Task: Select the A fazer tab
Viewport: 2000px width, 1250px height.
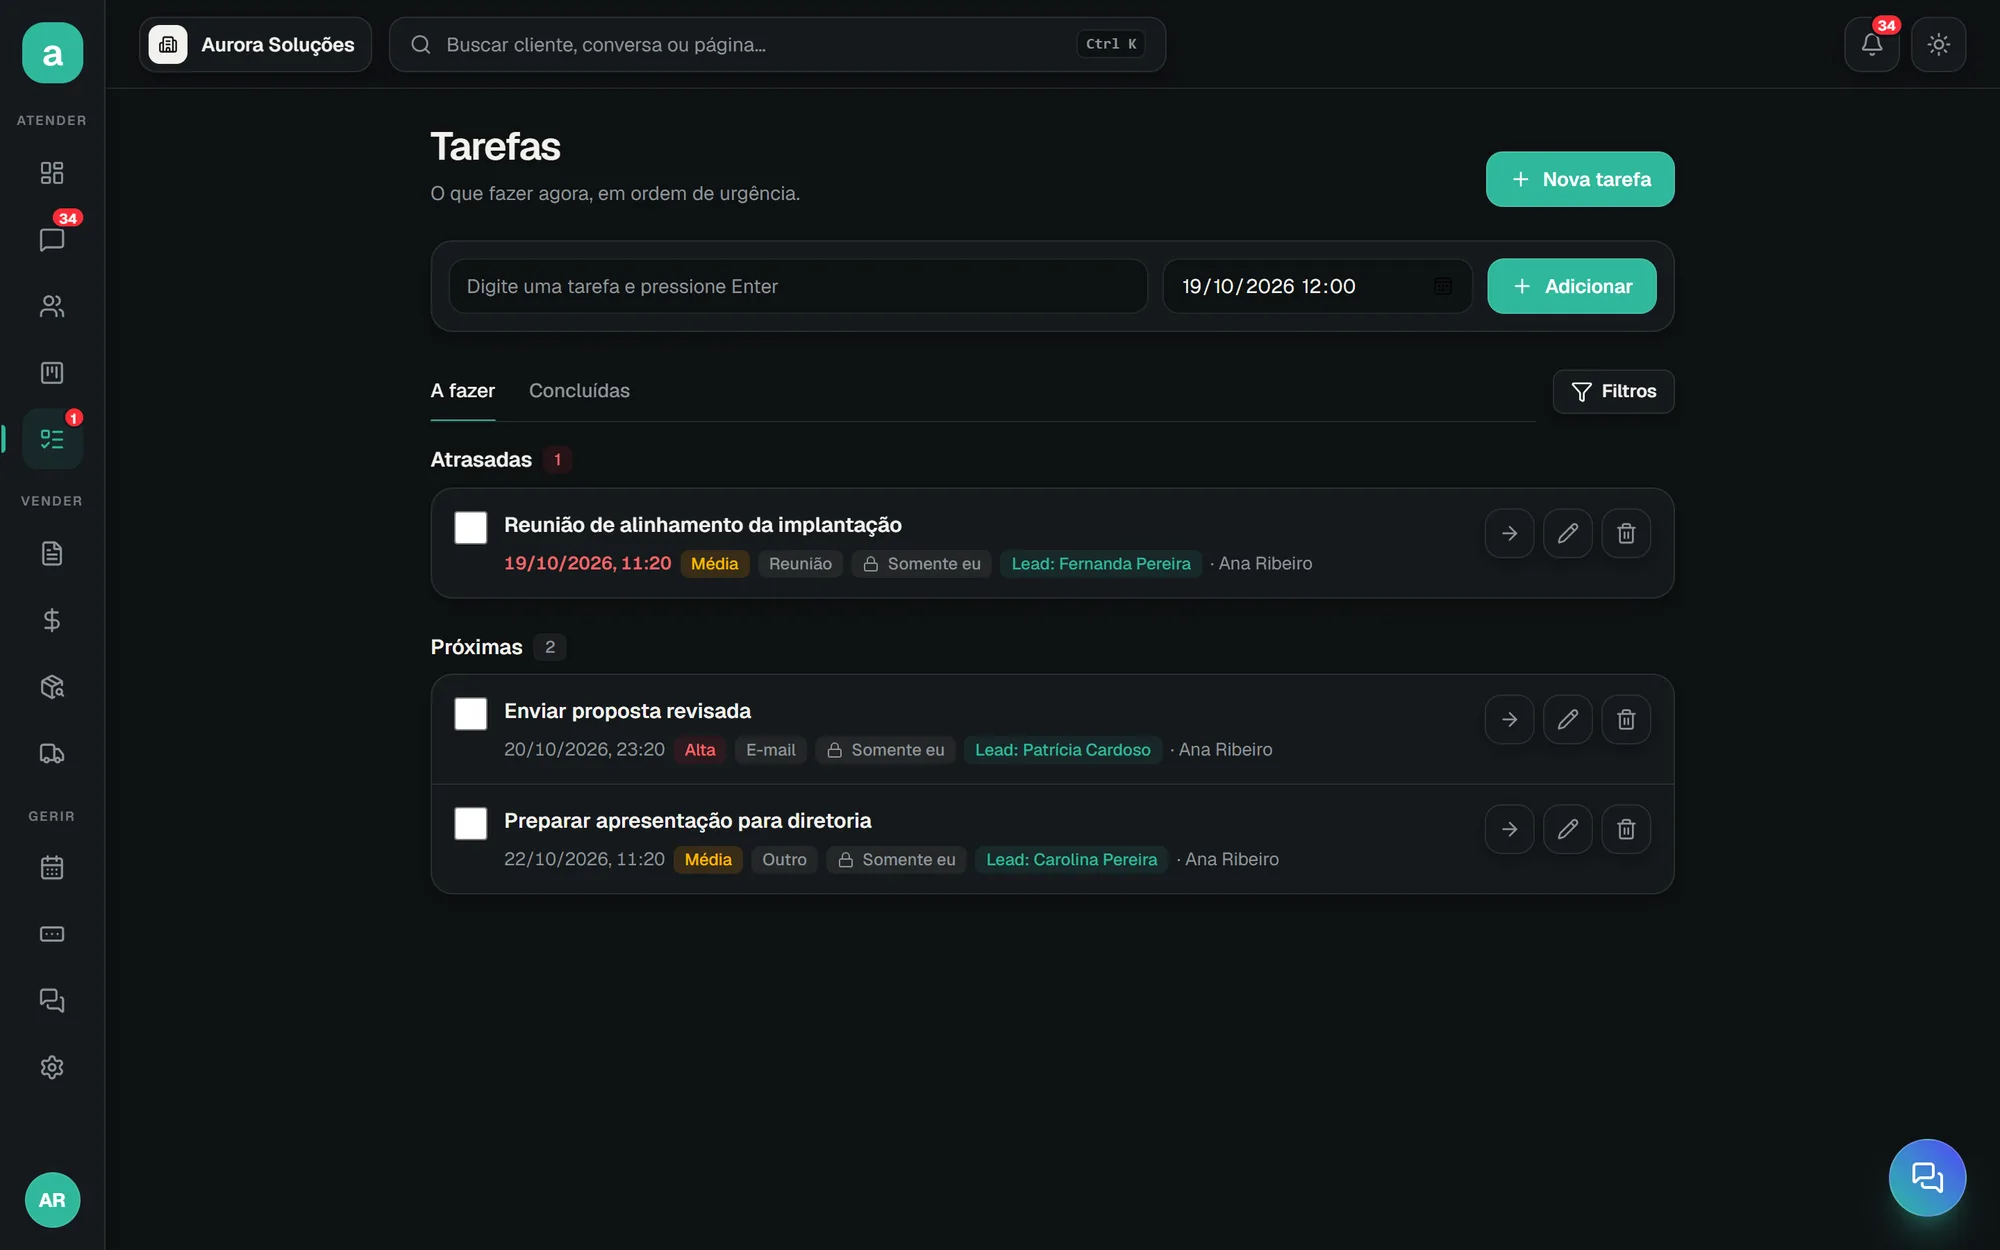Action: 463,391
